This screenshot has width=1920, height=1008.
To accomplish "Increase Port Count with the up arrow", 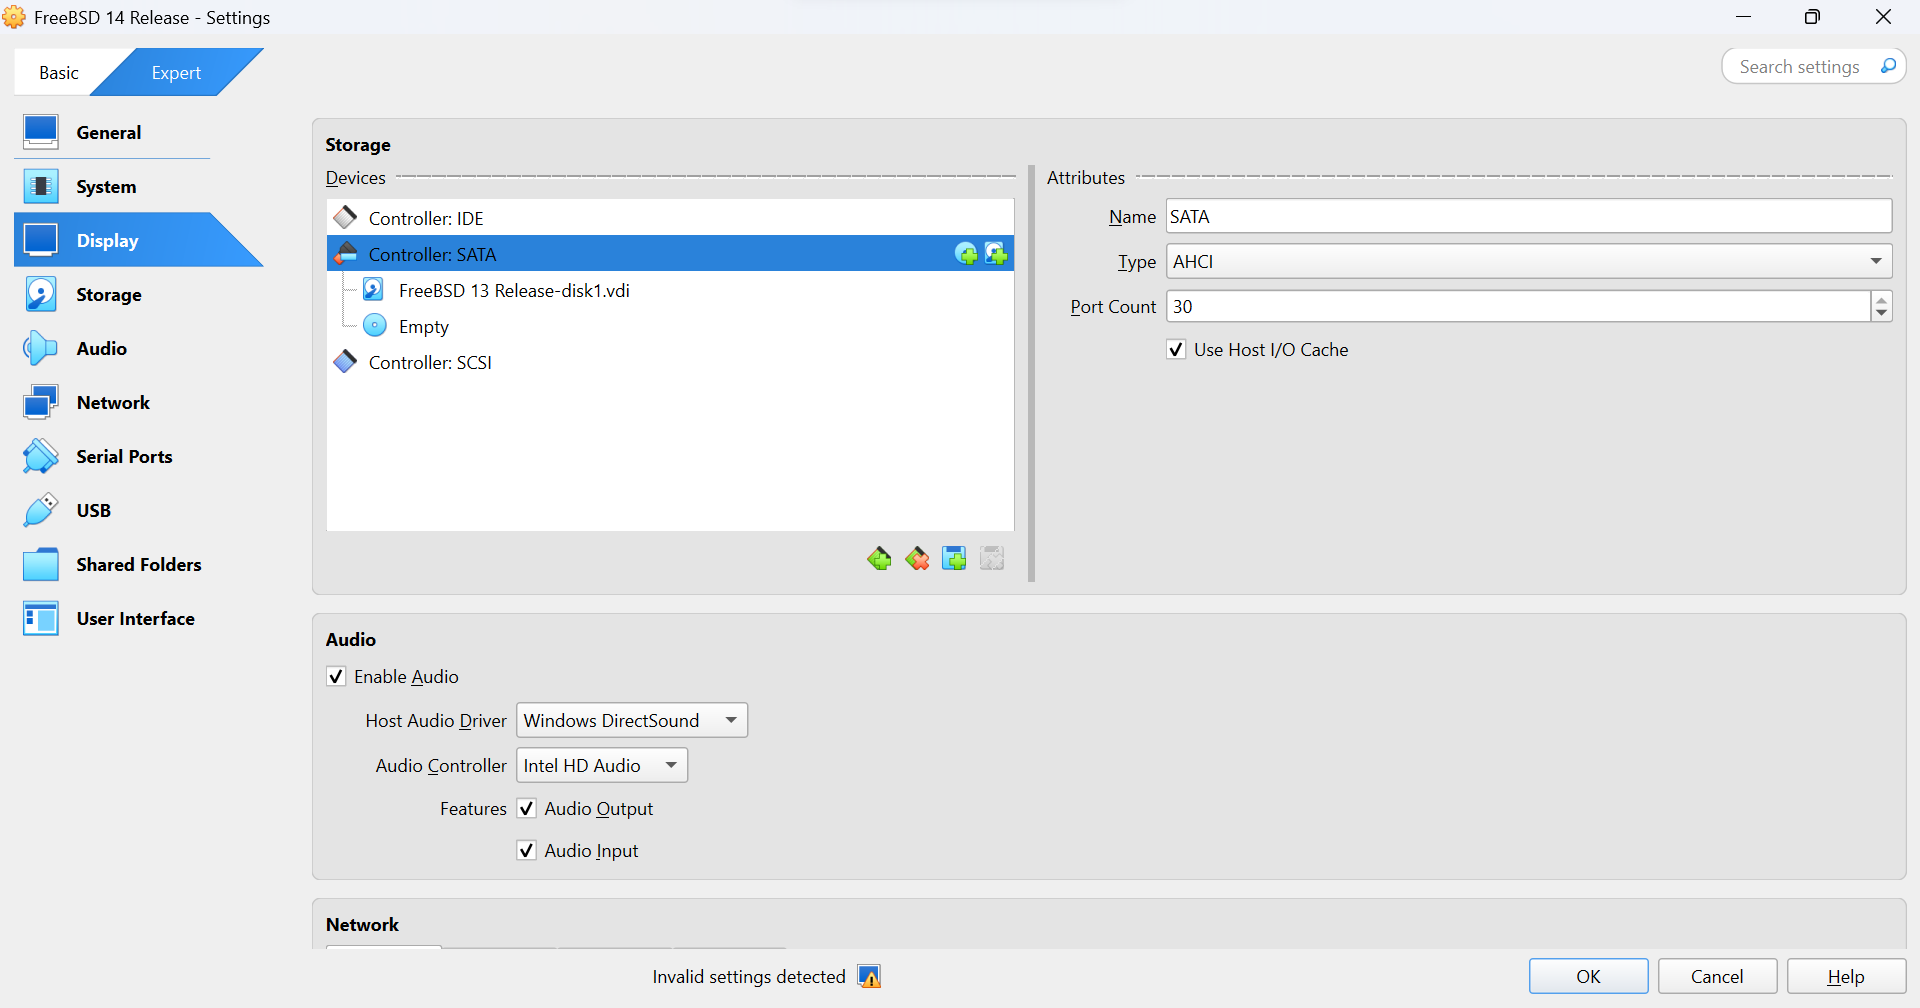I will pyautogui.click(x=1881, y=299).
